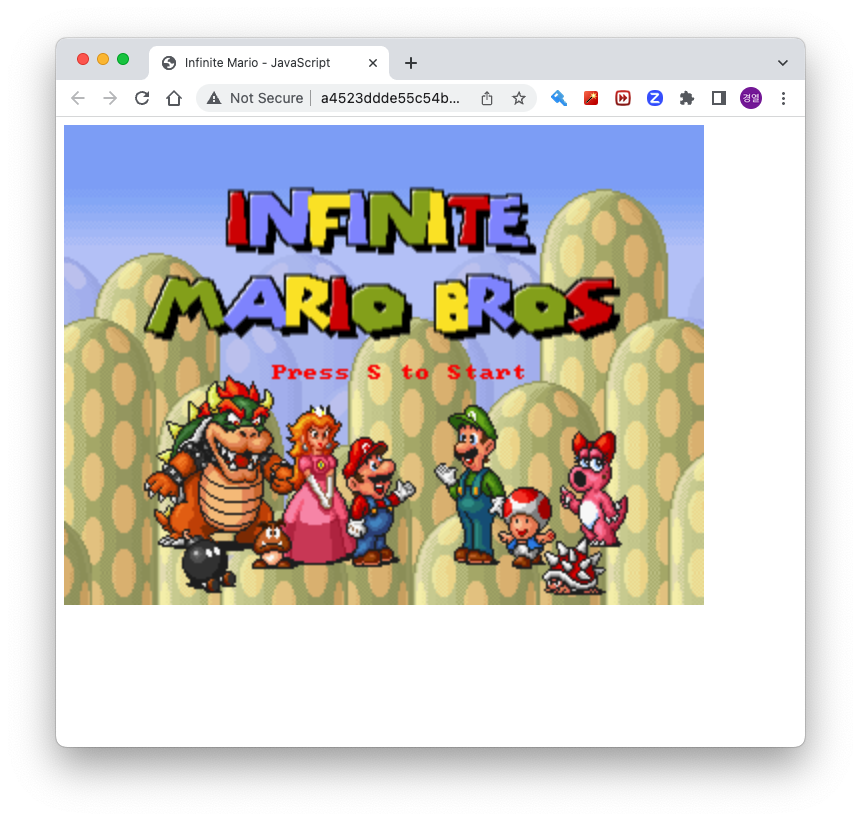Viewport: 861px width, 821px height.
Task: Open the purple profile avatar menu
Action: [751, 98]
